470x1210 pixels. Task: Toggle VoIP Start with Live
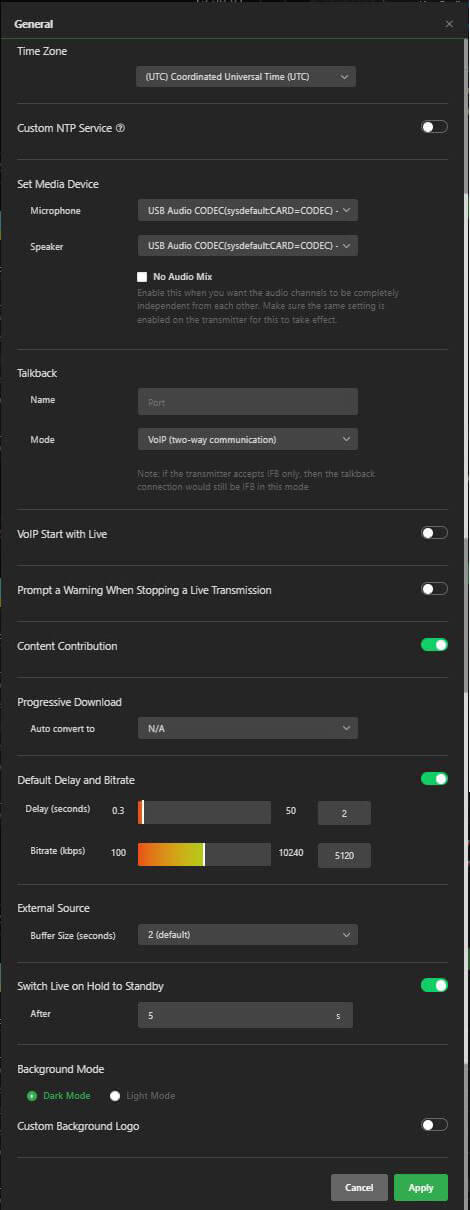[434, 533]
